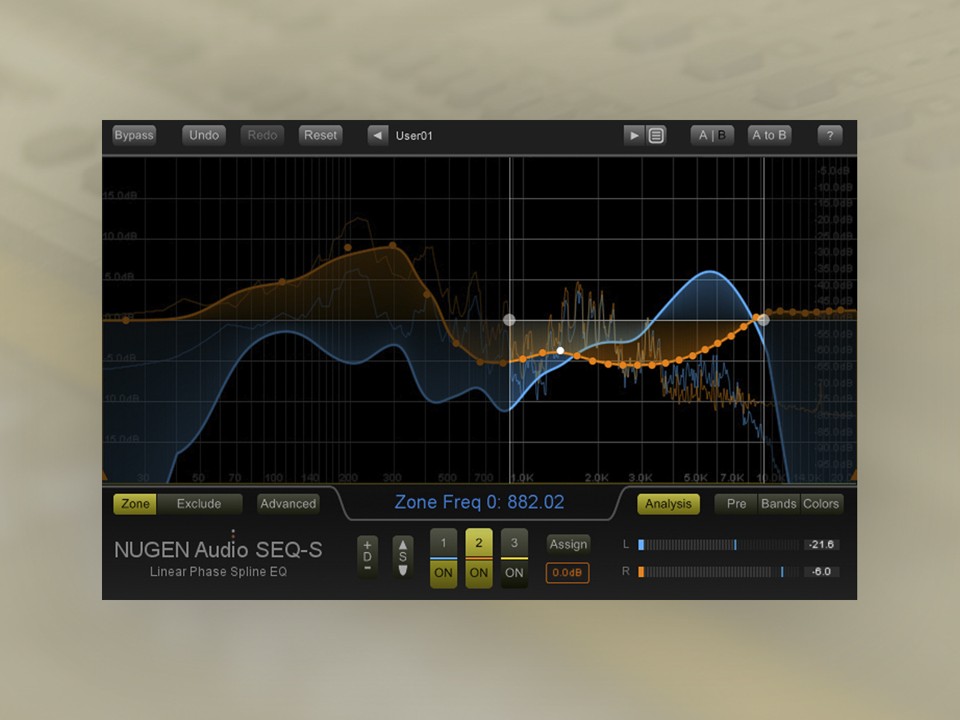Go to previous preset arrow

click(378, 135)
